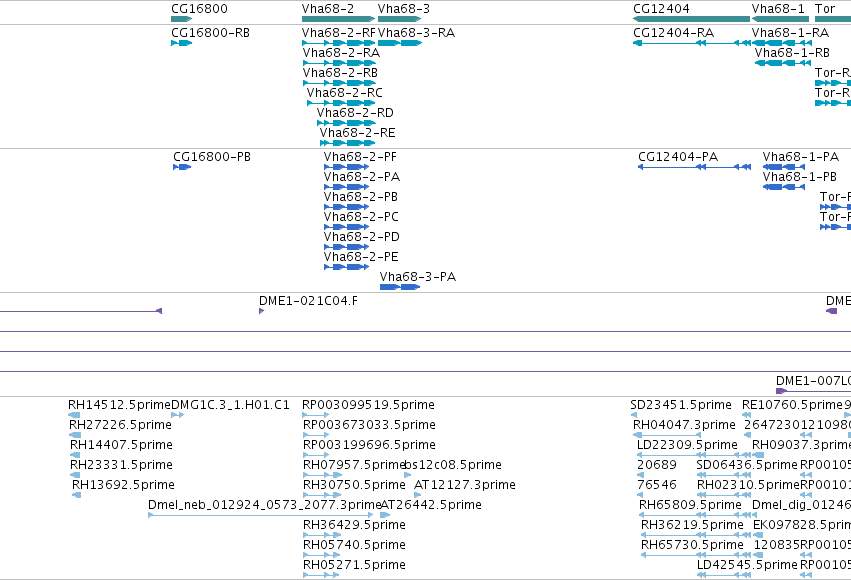Select the RH07957.5prime EST label
Image resolution: width=851 pixels, height=580 pixels.
point(353,465)
